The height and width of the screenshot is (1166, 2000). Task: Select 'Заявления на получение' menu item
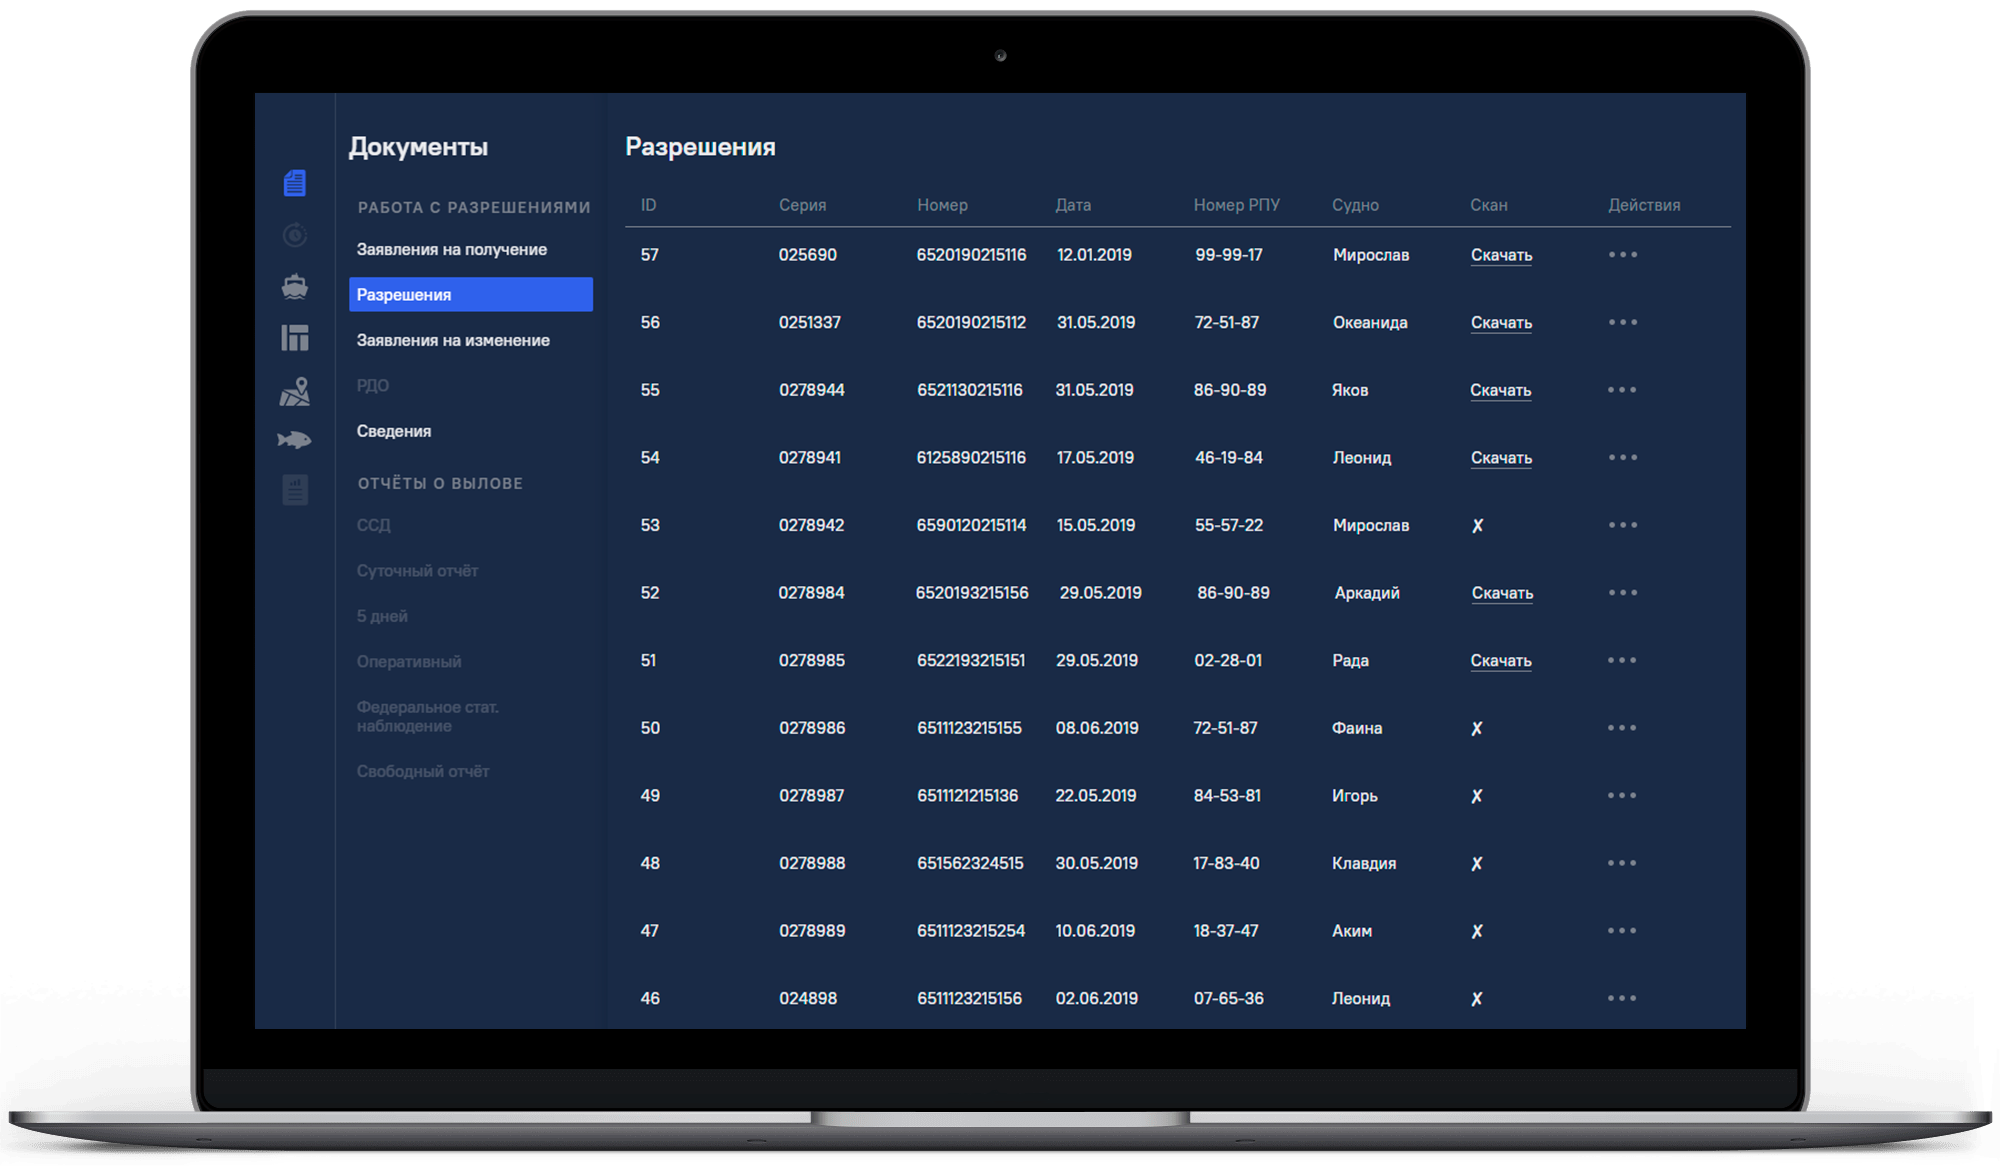pyautogui.click(x=451, y=249)
